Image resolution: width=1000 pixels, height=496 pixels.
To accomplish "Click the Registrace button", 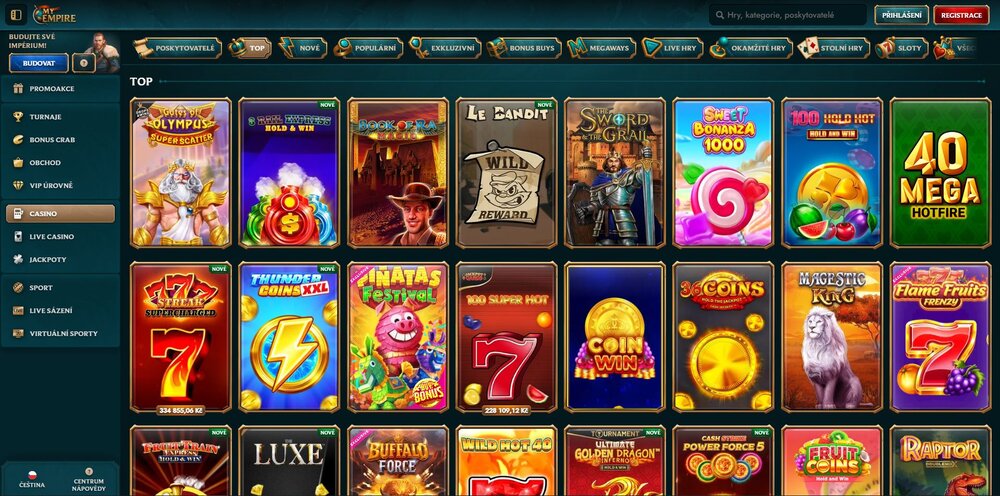I will click(x=961, y=15).
